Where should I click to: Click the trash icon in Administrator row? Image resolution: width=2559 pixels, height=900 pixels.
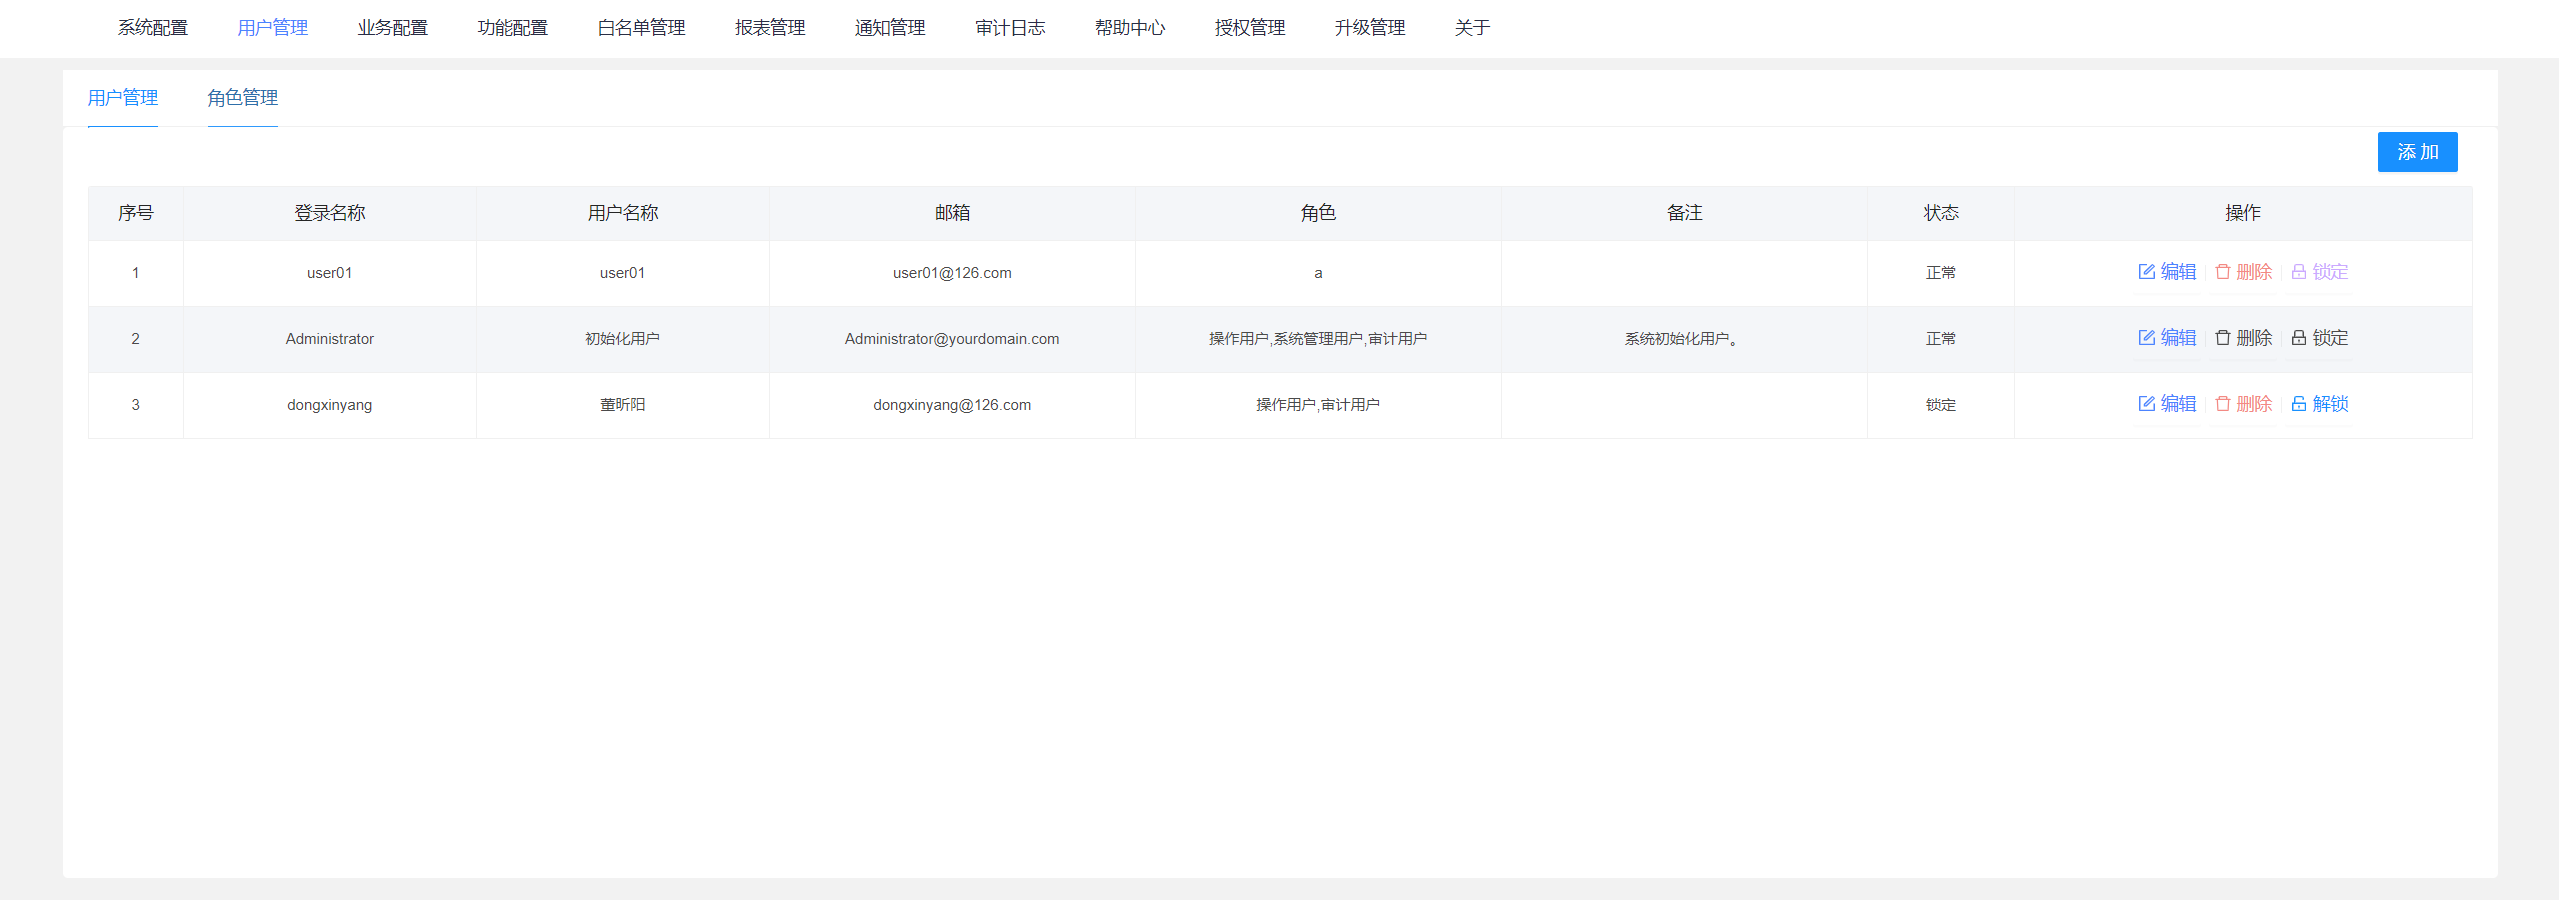click(2222, 338)
